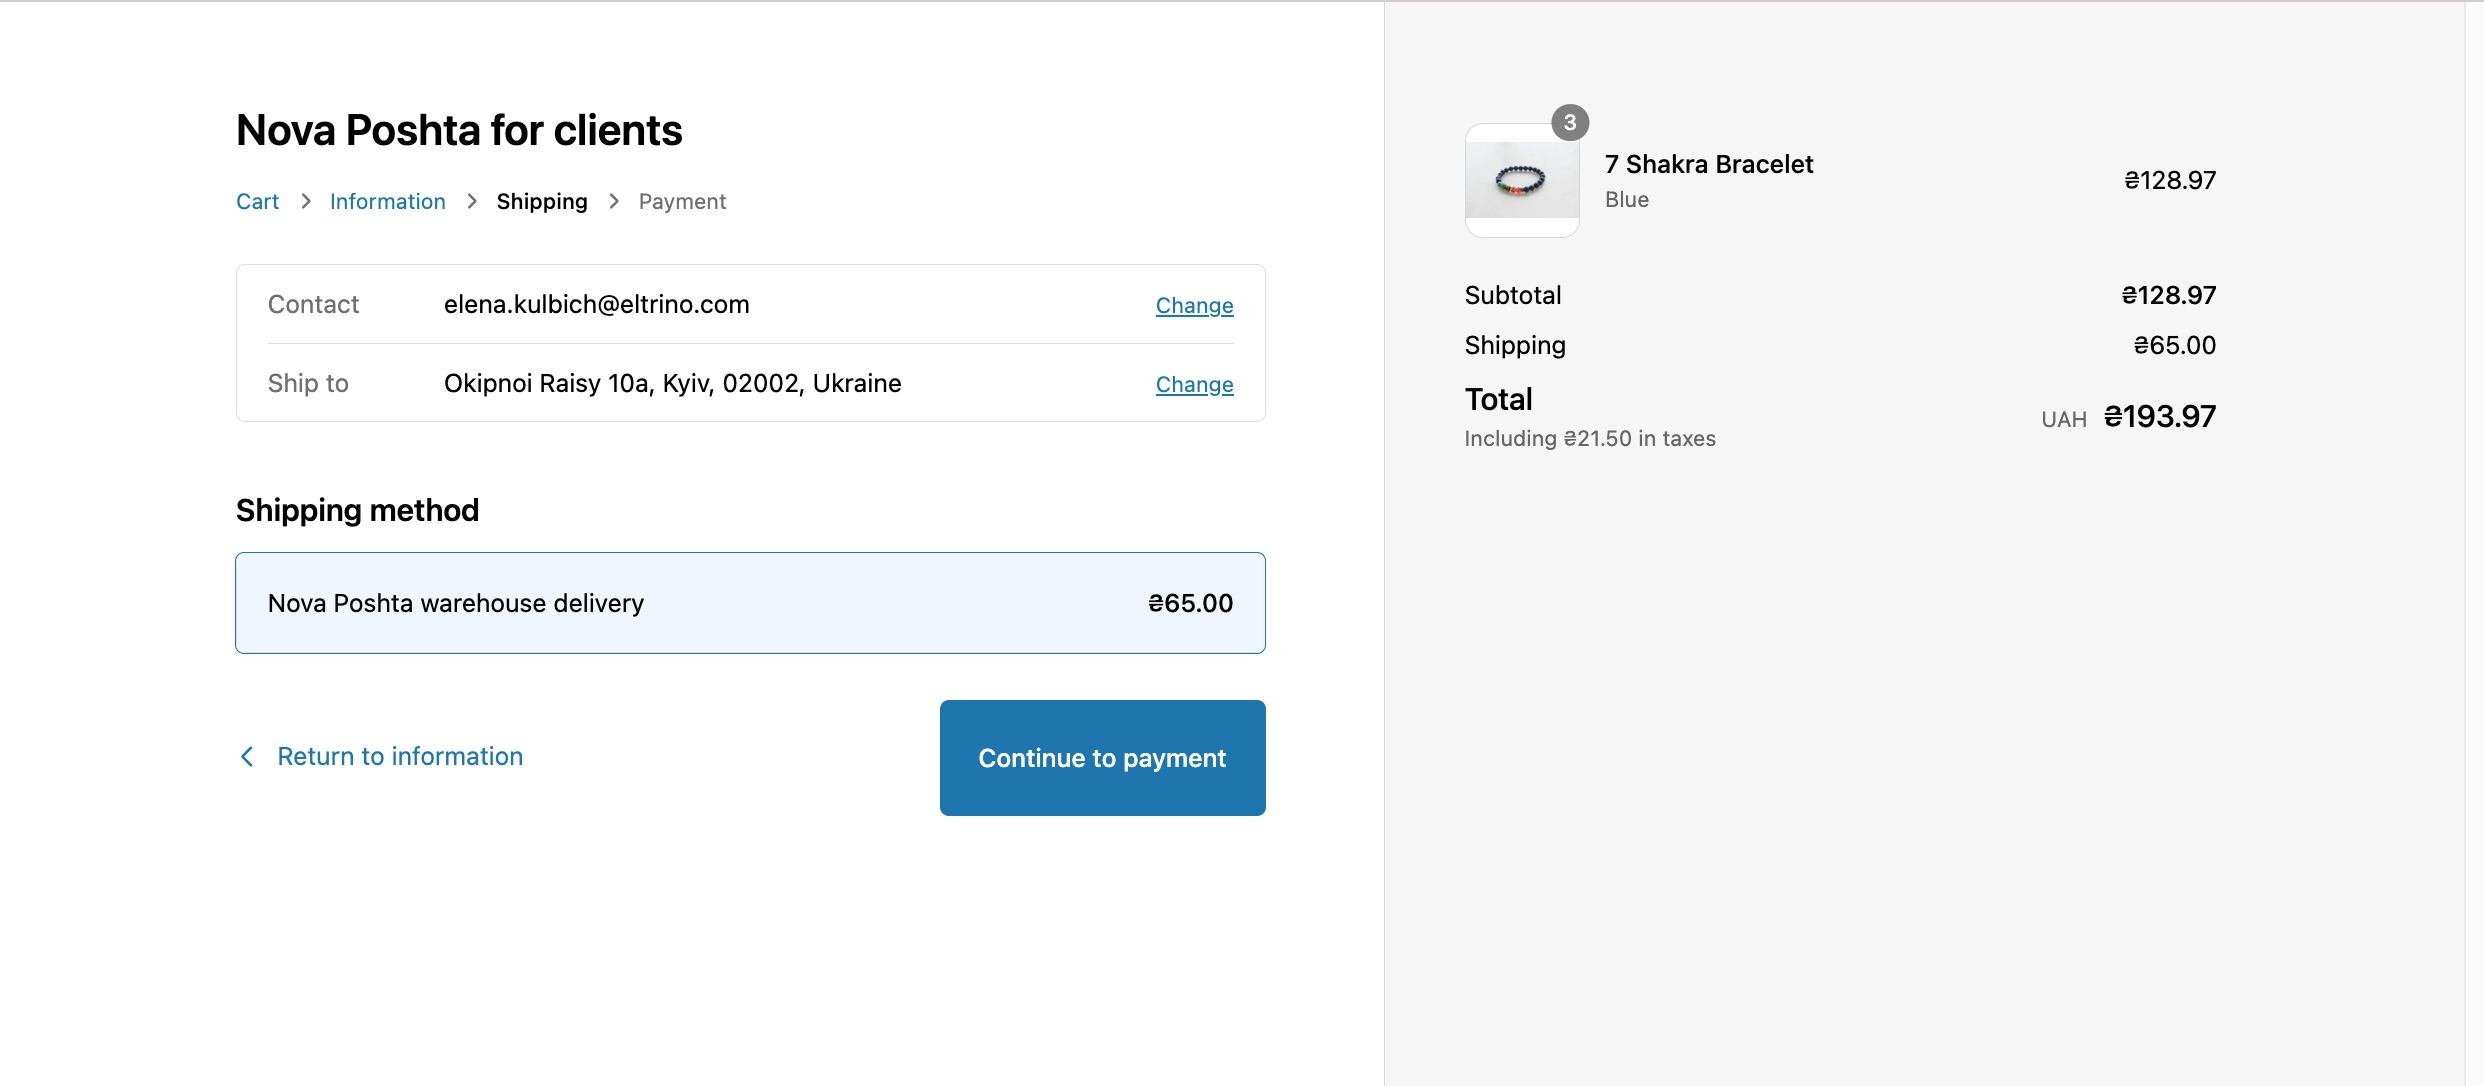Click the Blue variant label
Image resolution: width=2484 pixels, height=1086 pixels.
(x=1626, y=199)
